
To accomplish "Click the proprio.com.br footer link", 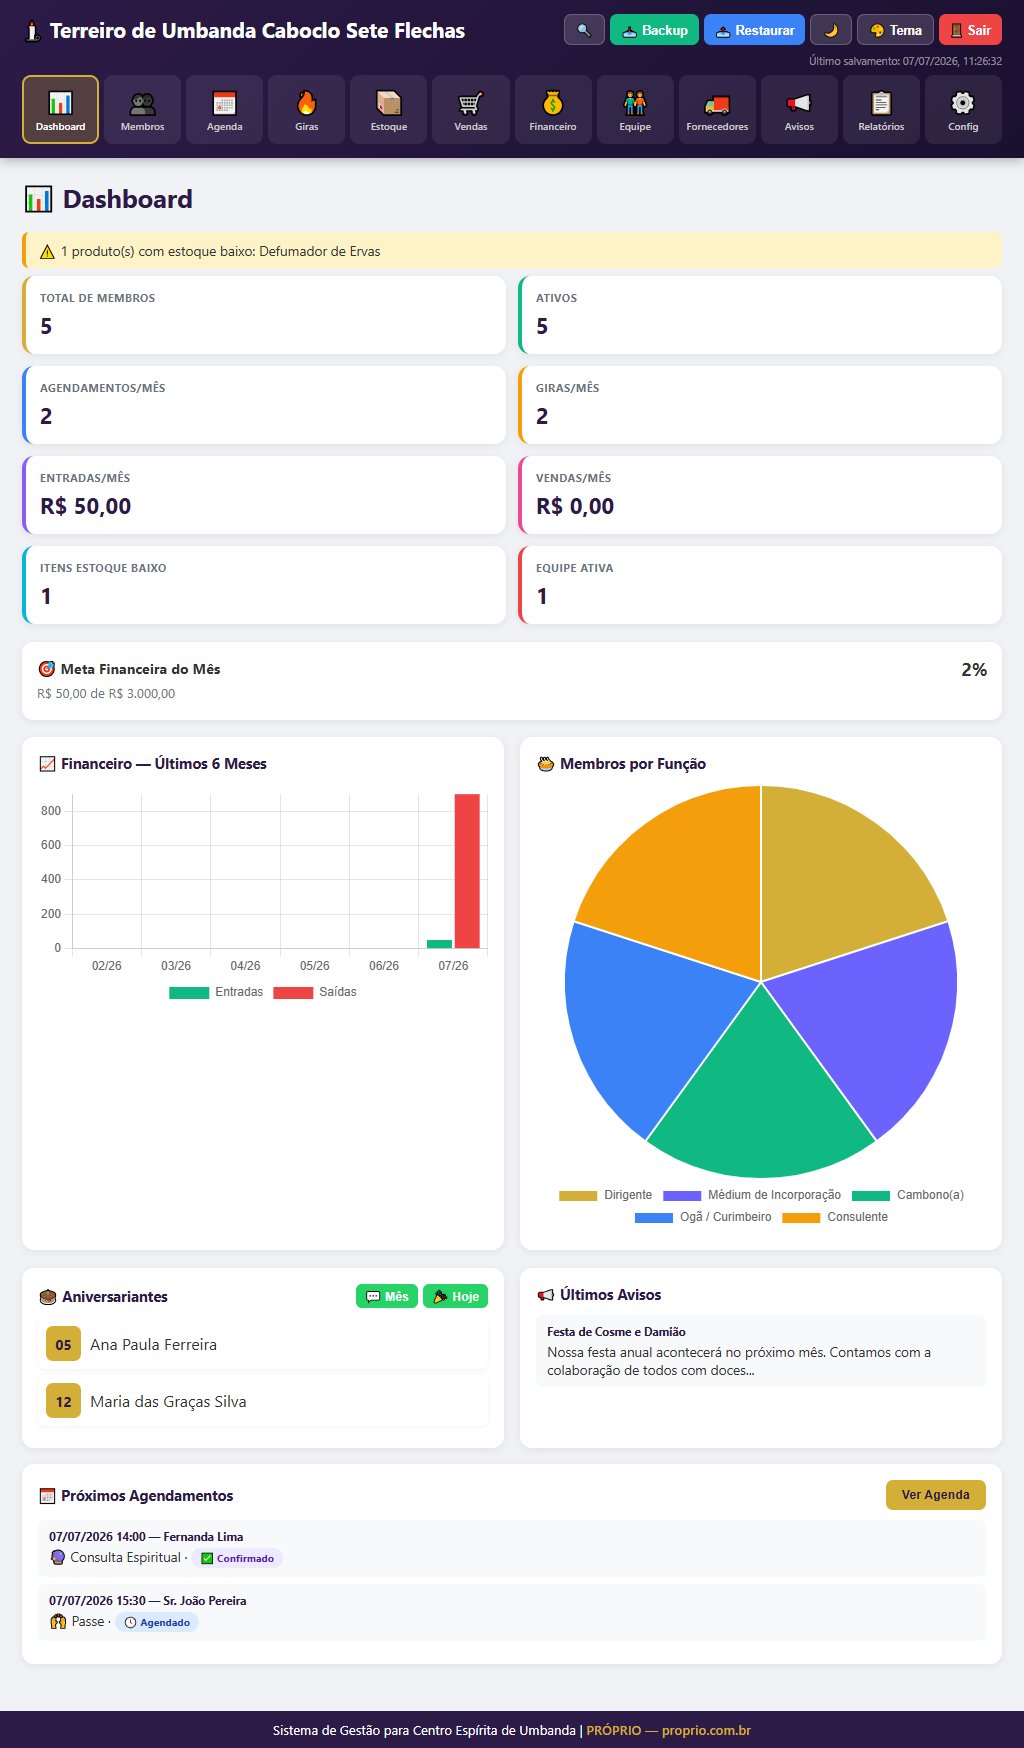I will pos(706,1730).
